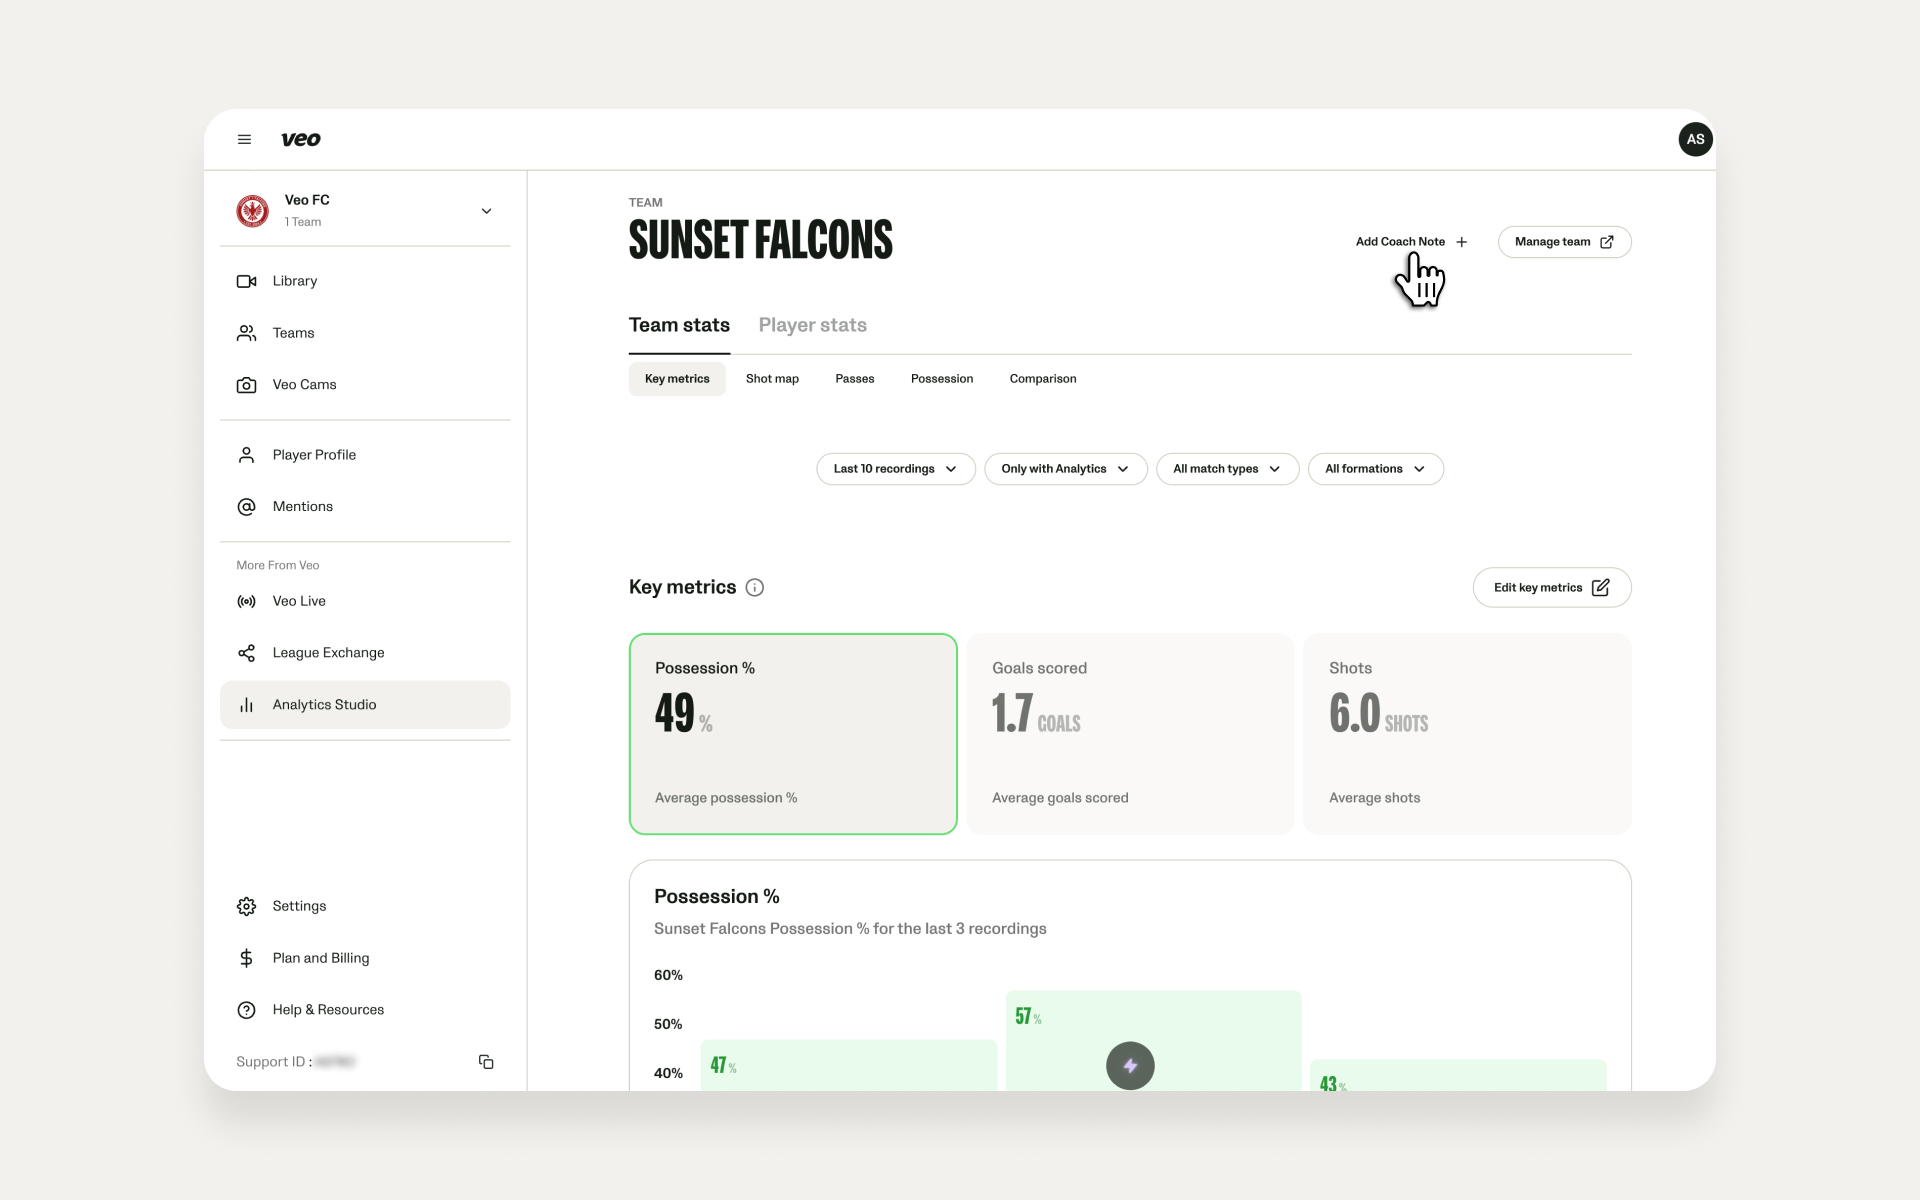Select the Possession sub-tab

tap(942, 379)
